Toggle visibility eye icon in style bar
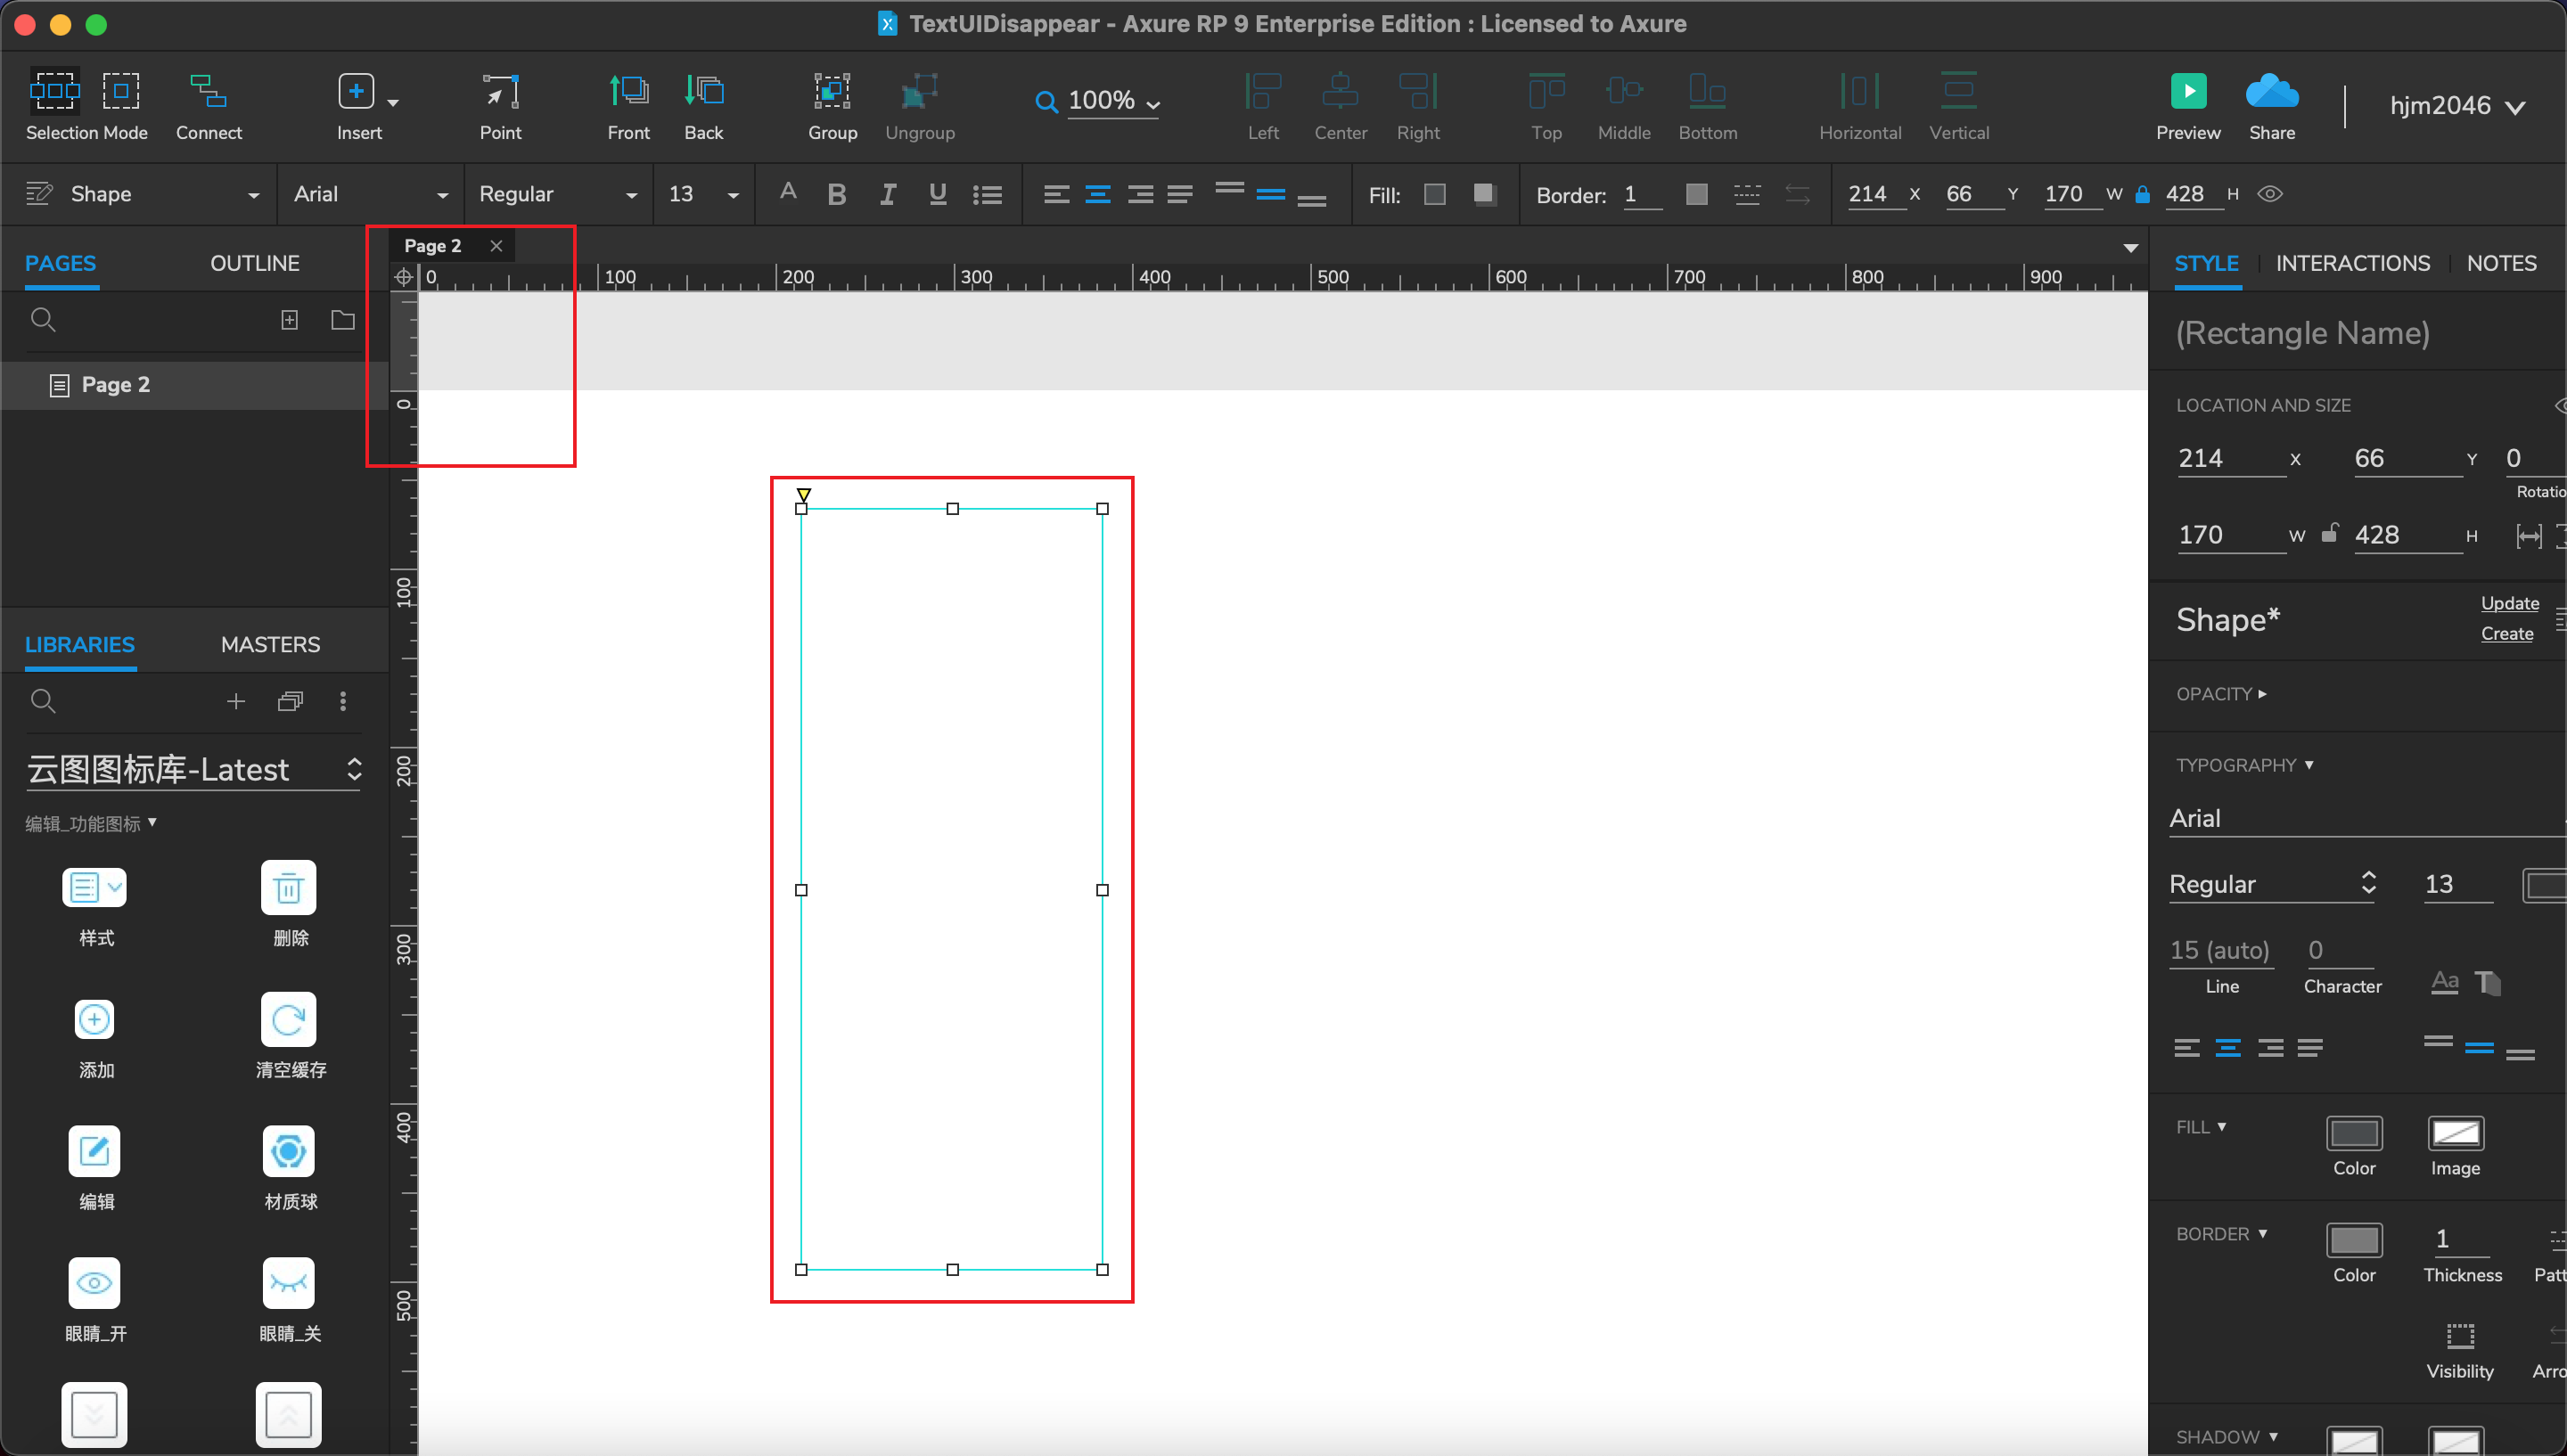Viewport: 2567px width, 1456px height. [2269, 194]
